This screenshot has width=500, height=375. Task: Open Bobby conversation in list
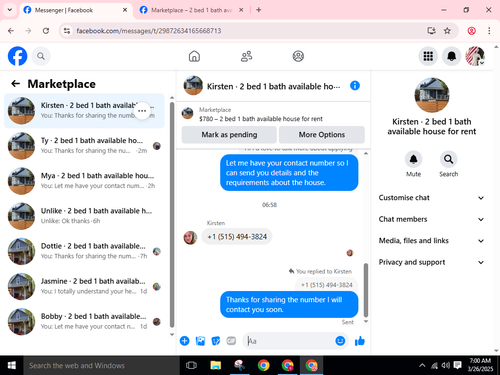click(x=84, y=322)
